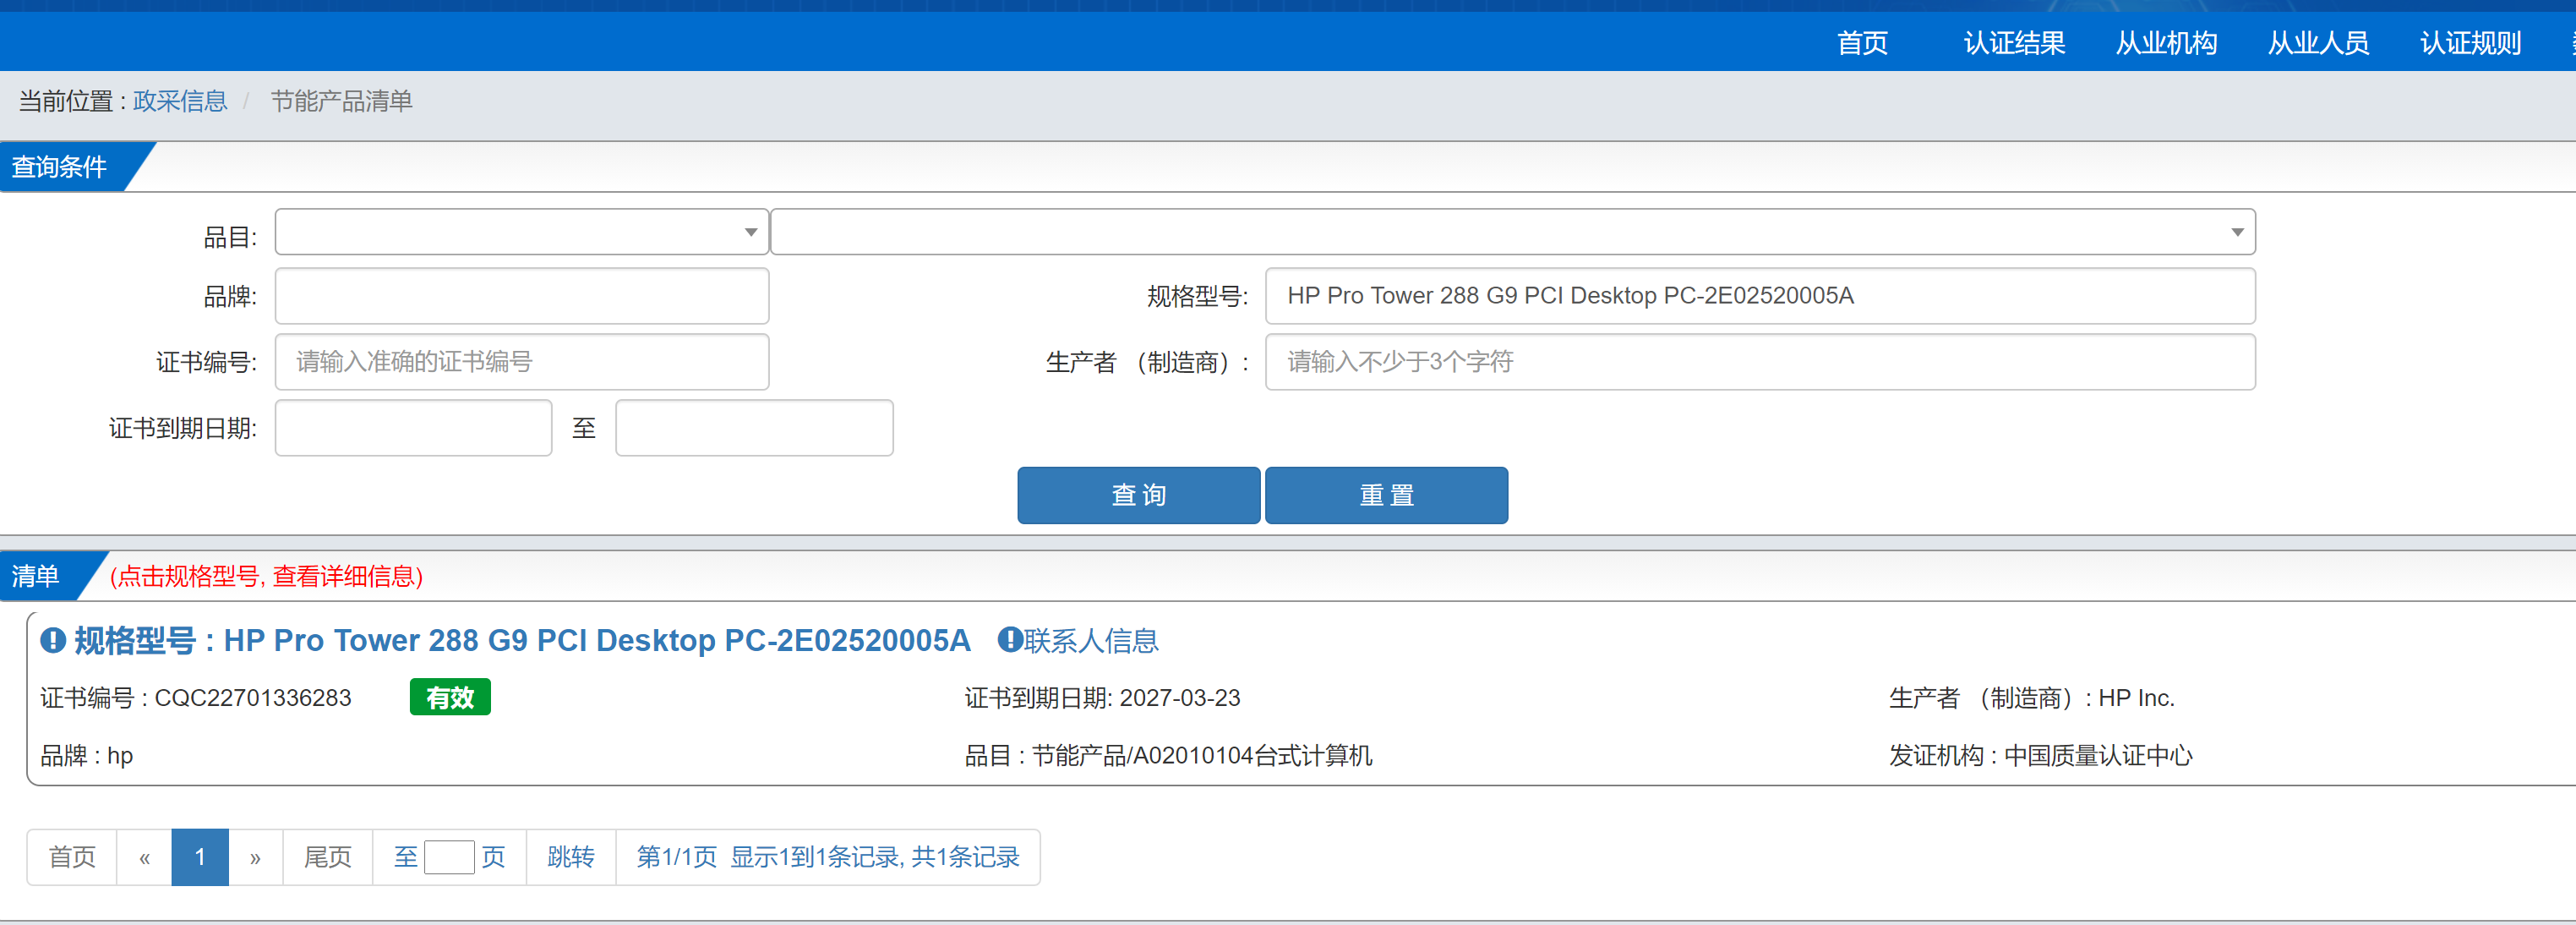Open the second wide 品目 subcategory dropdown

click(1512, 232)
